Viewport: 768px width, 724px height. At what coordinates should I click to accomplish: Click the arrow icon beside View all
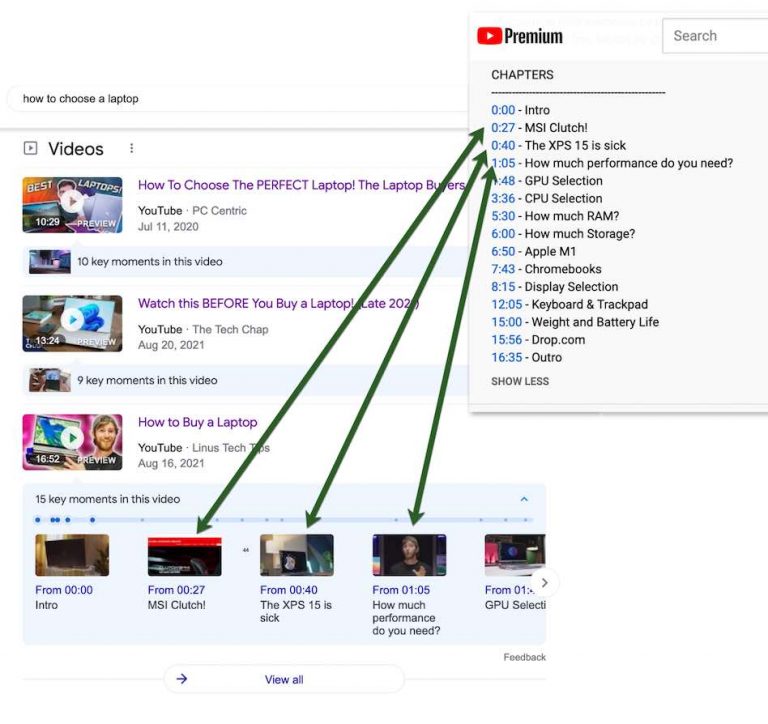[182, 679]
